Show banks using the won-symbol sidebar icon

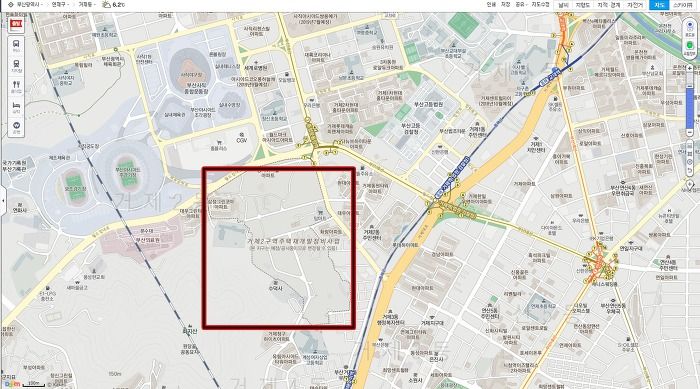(x=16, y=127)
